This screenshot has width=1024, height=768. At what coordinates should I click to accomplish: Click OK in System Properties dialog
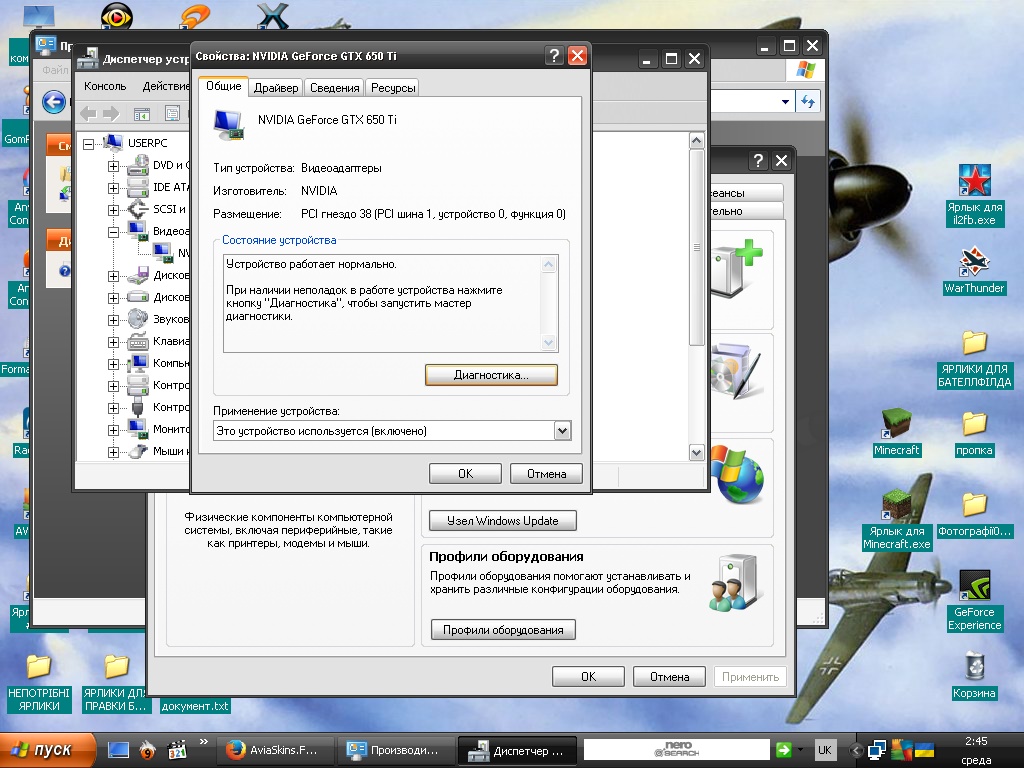tap(588, 677)
